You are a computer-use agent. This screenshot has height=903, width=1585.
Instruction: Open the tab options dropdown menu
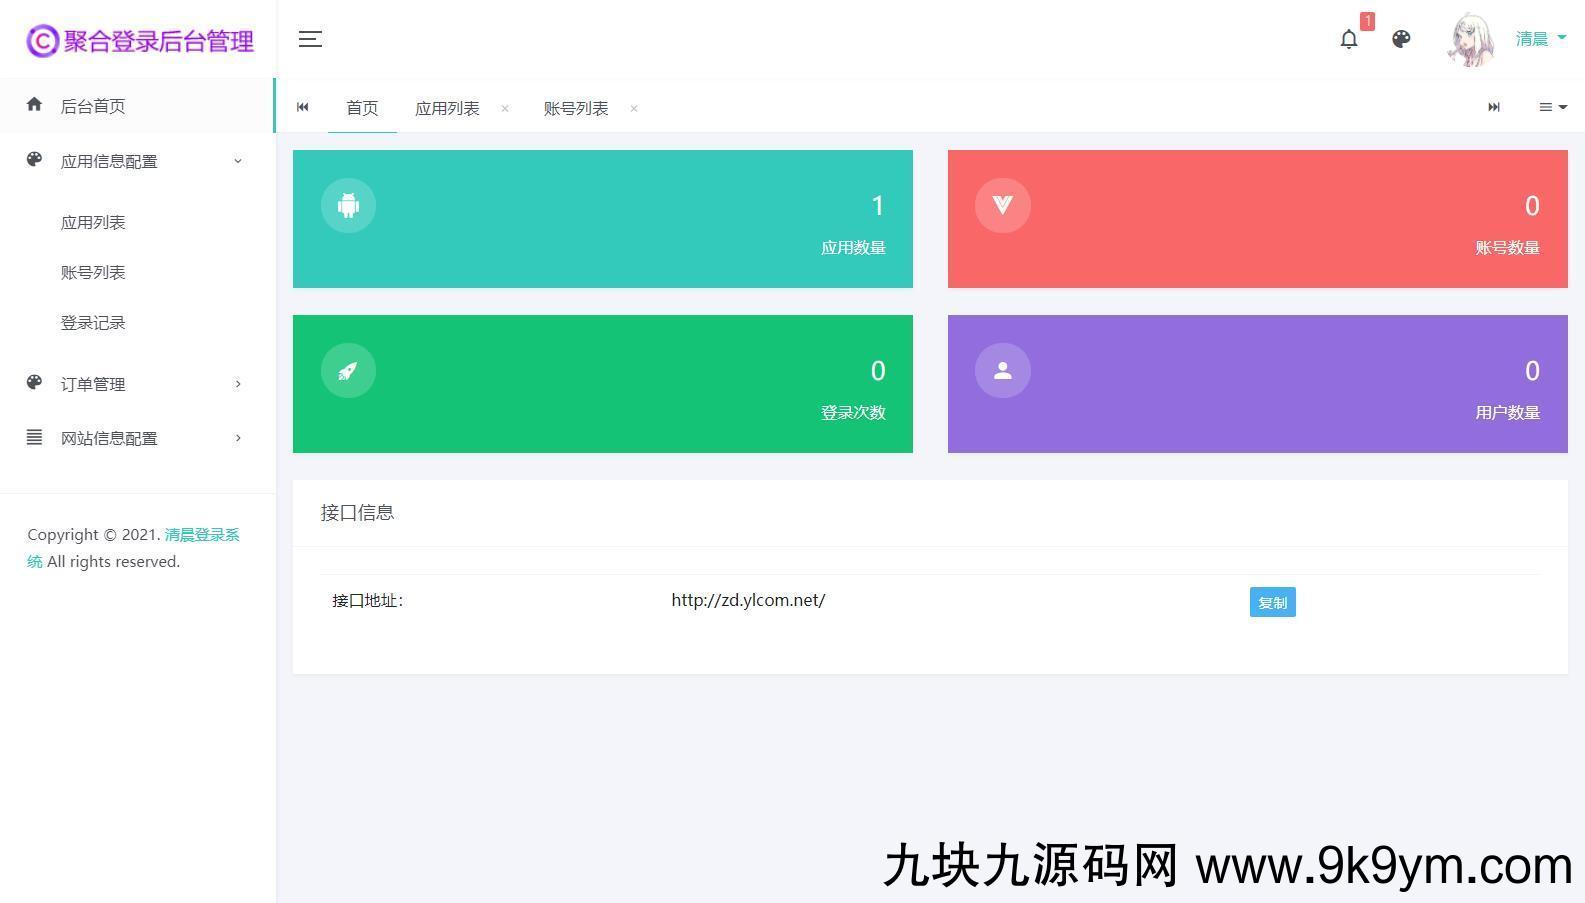pos(1552,107)
